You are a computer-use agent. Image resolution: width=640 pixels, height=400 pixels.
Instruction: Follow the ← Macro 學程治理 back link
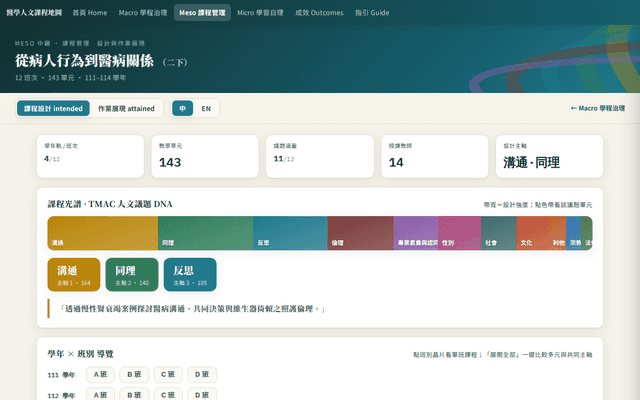pos(598,108)
